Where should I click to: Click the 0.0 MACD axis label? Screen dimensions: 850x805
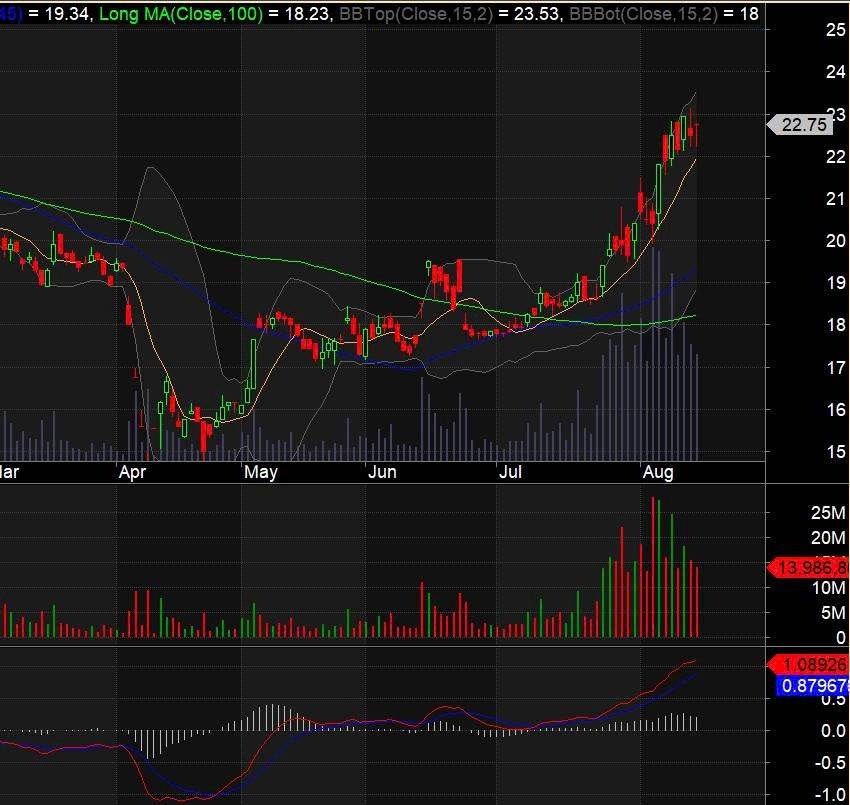pyautogui.click(x=833, y=731)
